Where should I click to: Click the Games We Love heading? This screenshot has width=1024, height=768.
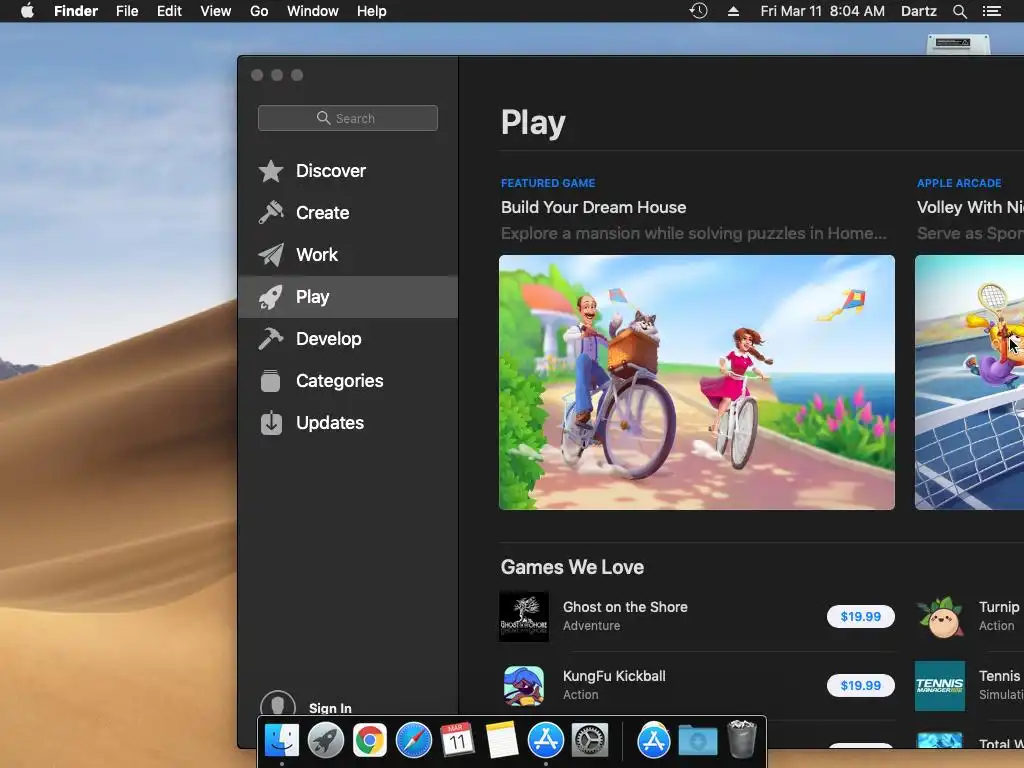pos(572,568)
